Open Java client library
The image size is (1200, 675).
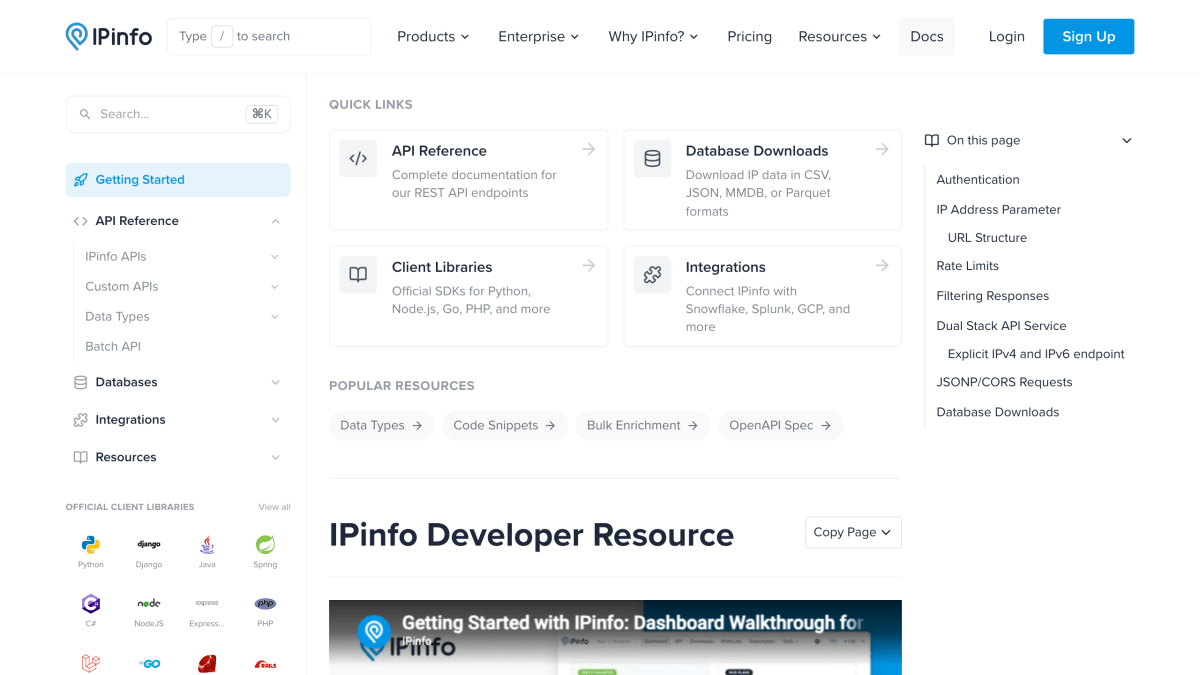207,551
